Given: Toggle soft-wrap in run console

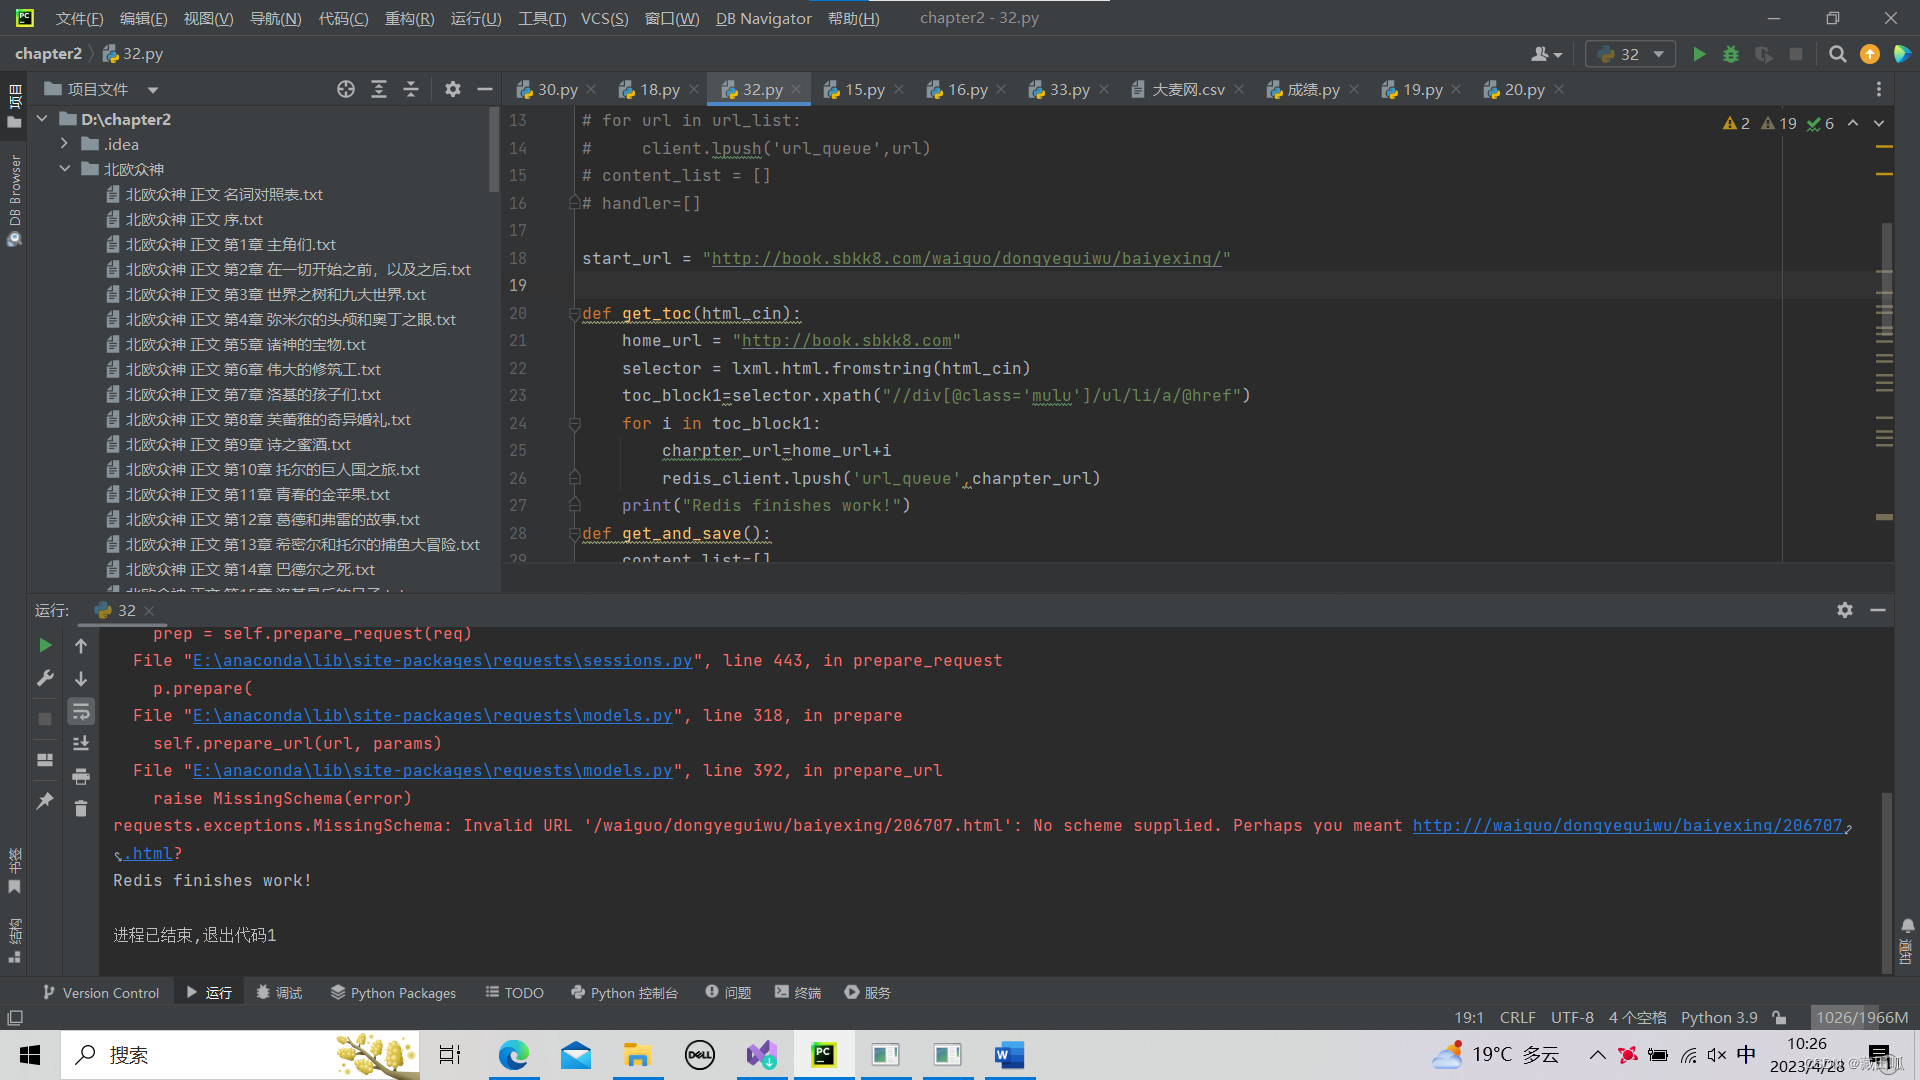Looking at the screenshot, I should pos(81,711).
